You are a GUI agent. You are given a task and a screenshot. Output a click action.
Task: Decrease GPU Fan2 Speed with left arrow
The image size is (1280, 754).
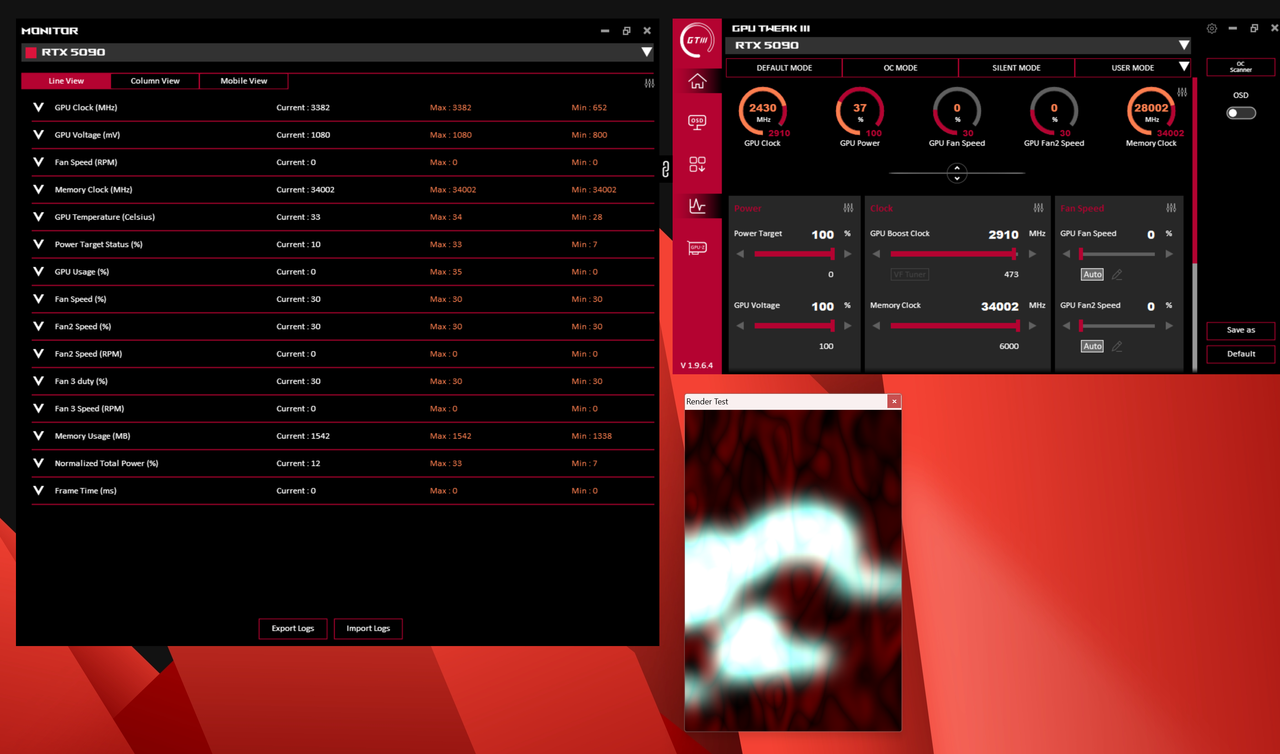(1067, 326)
